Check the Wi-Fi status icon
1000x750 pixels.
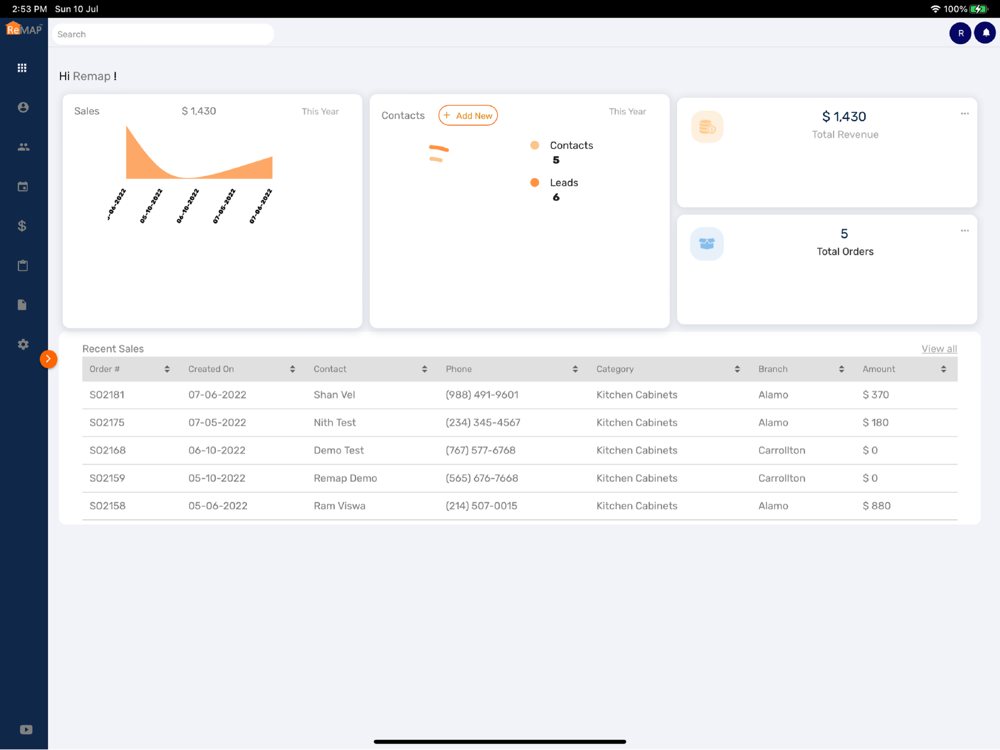click(x=936, y=9)
